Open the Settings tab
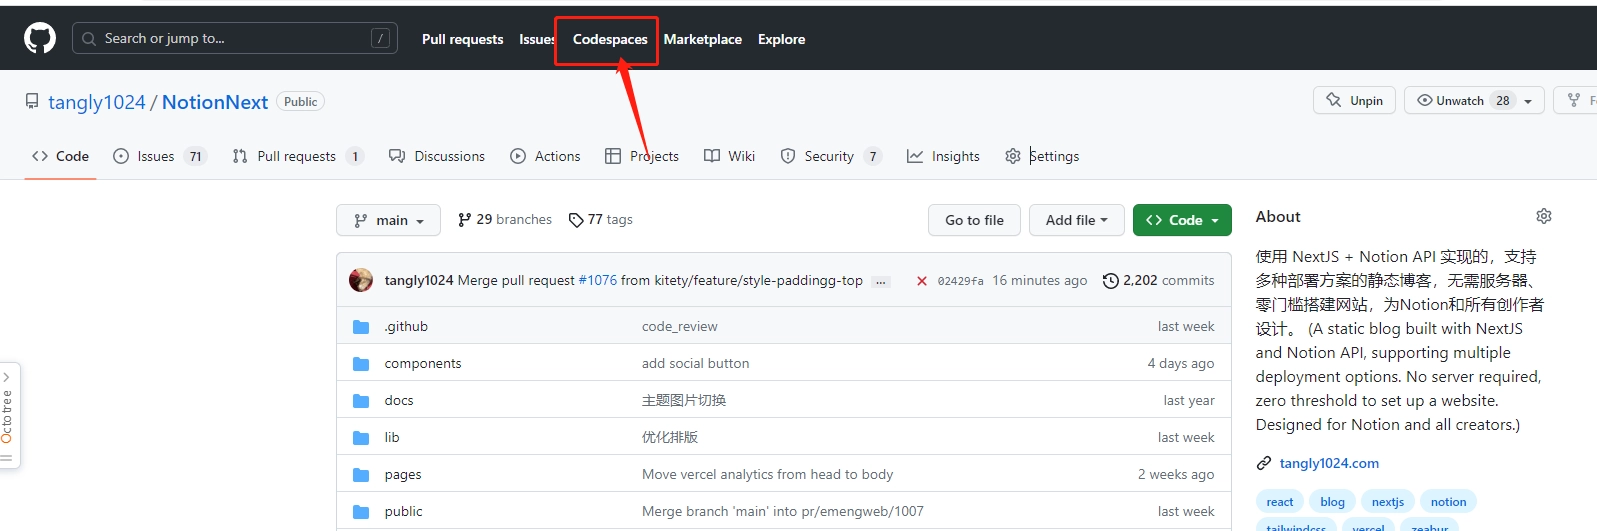The width and height of the screenshot is (1597, 531). [x=1042, y=156]
